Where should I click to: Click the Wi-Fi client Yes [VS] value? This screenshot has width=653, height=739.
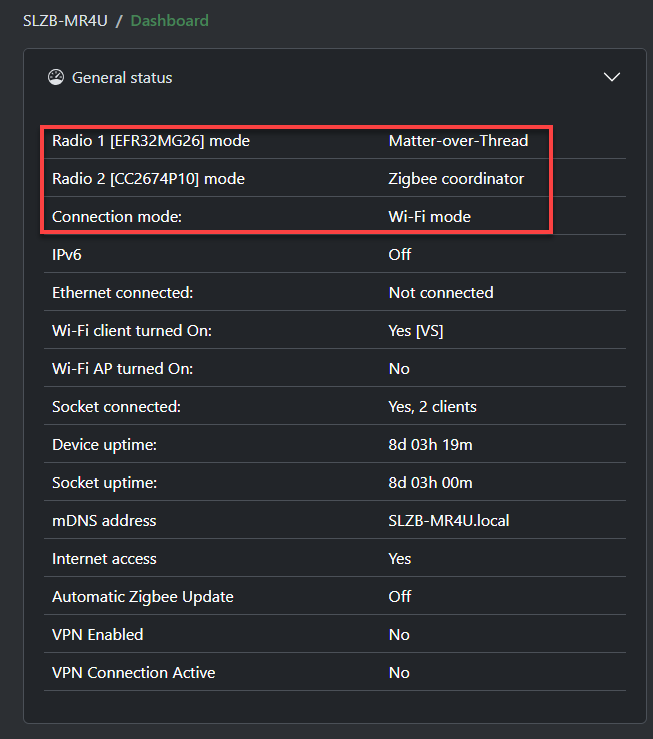(416, 331)
